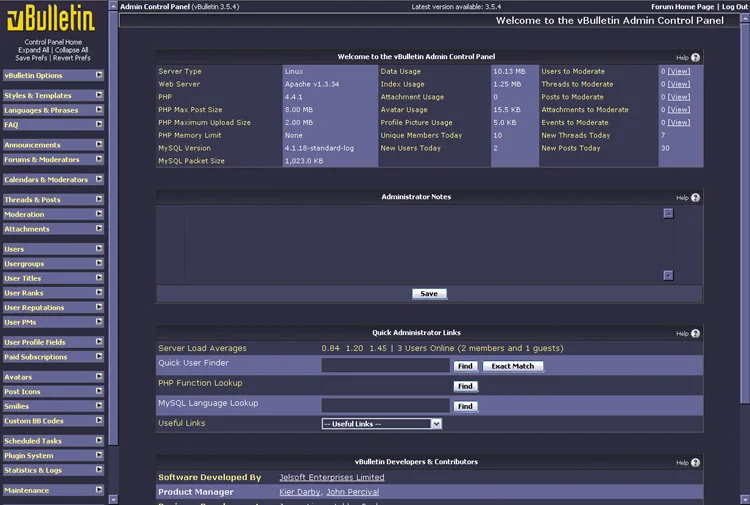This screenshot has height=505, width=750.
Task: Click the notes textarea scroll-up arrow
Action: pyautogui.click(x=668, y=213)
